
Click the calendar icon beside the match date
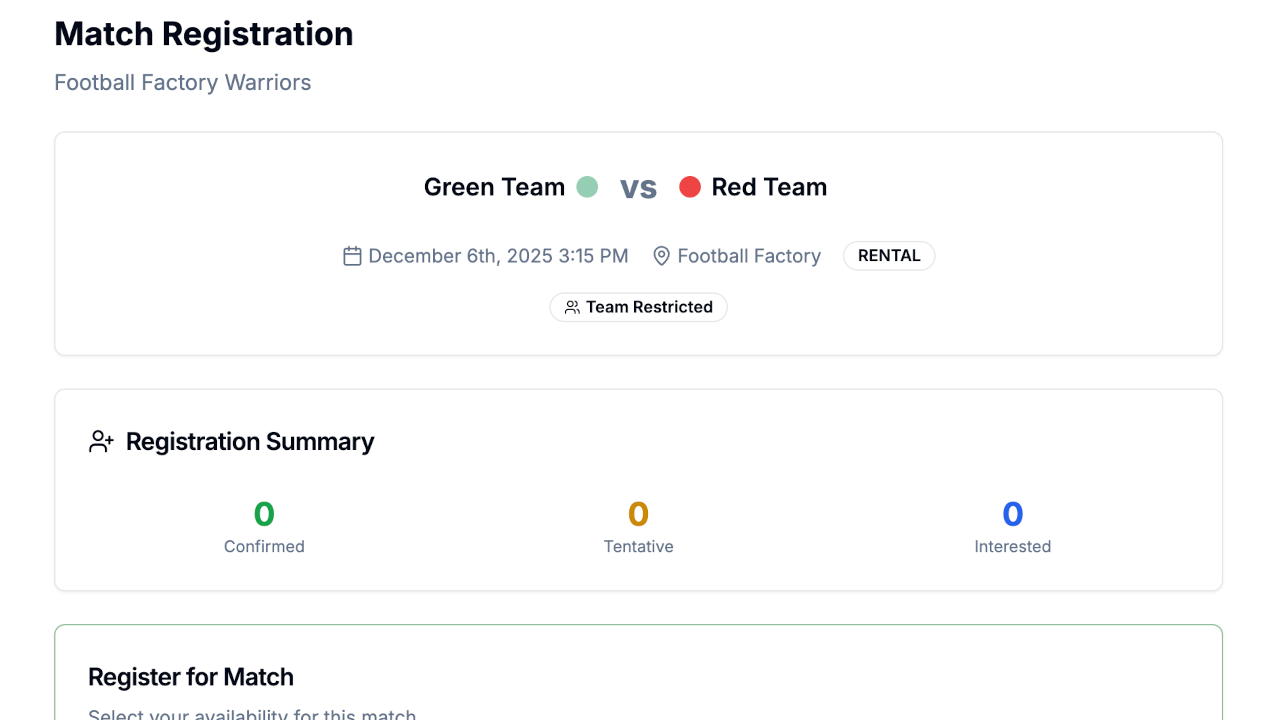coord(352,256)
